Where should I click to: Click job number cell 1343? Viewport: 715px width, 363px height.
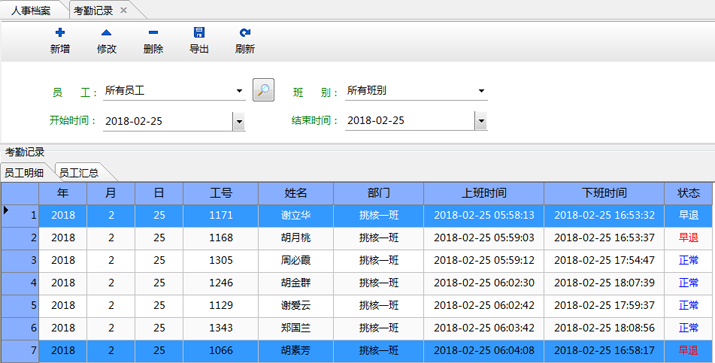[221, 328]
